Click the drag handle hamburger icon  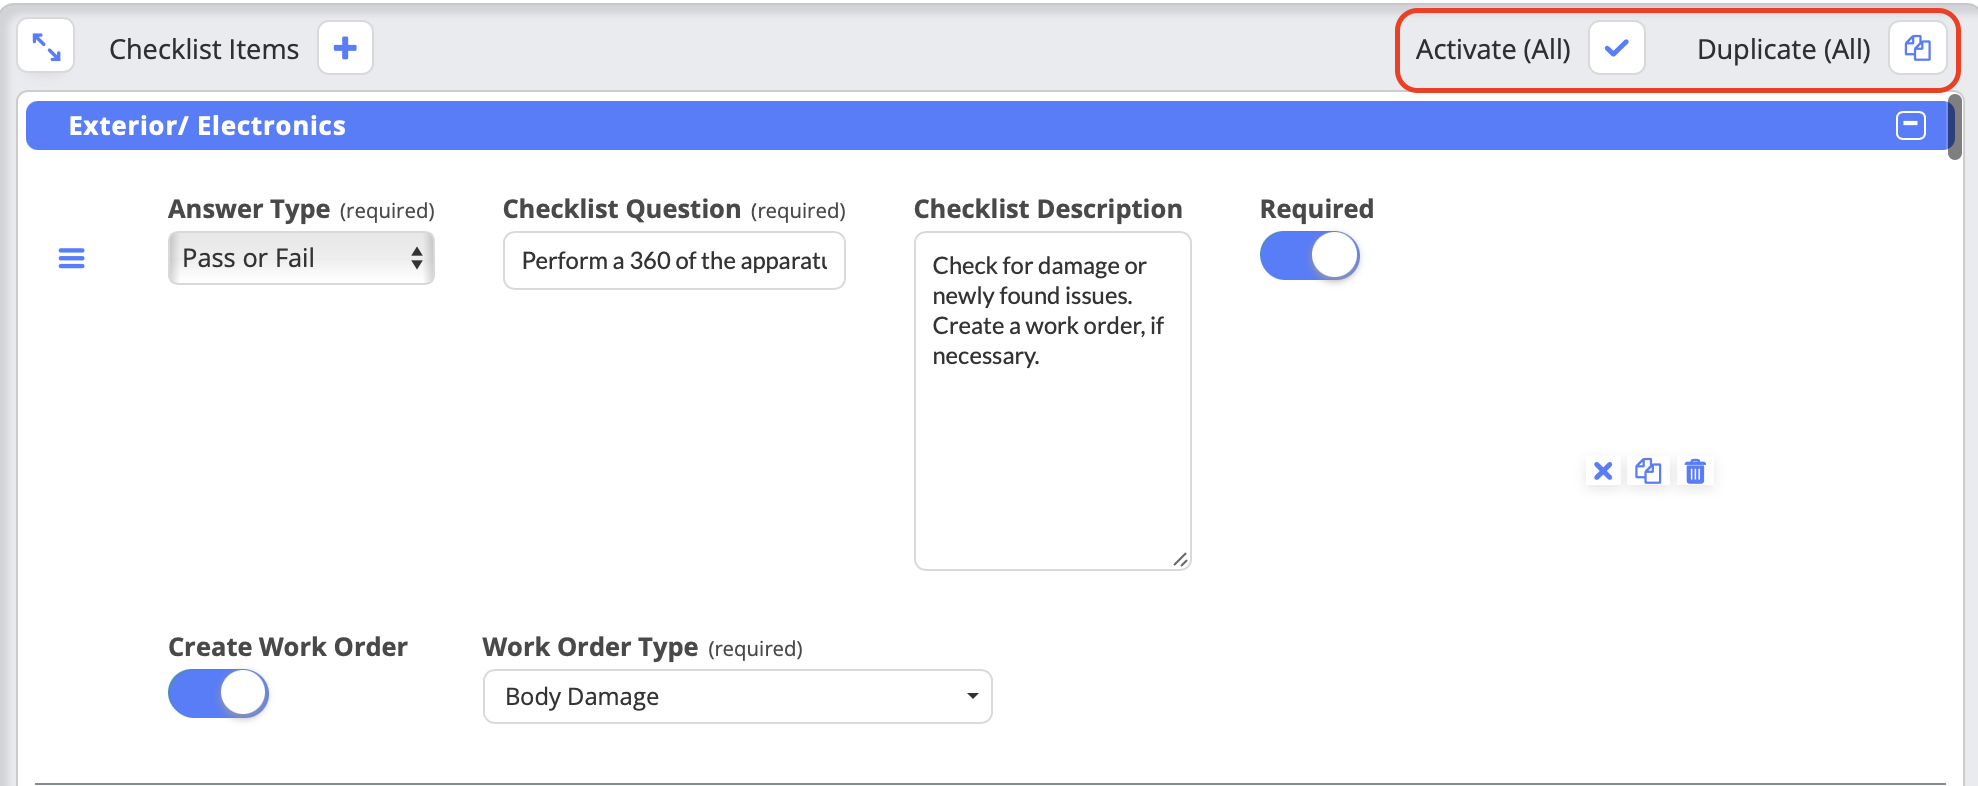click(x=72, y=258)
